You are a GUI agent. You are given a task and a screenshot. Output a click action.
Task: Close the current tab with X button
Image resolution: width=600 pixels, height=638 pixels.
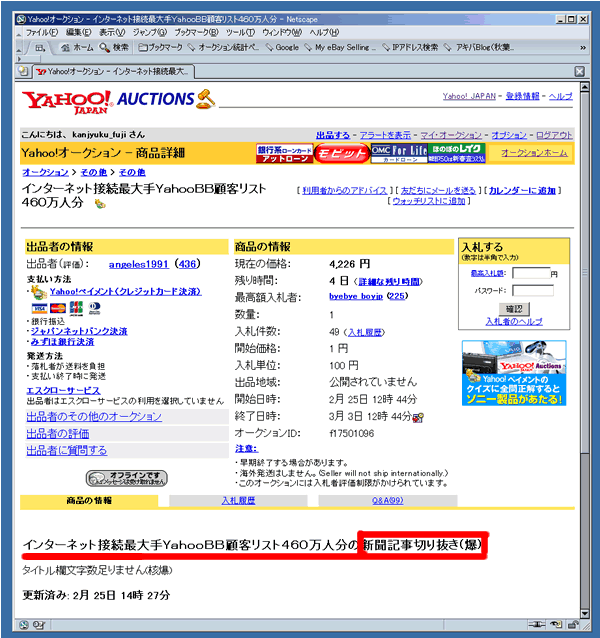tap(580, 72)
